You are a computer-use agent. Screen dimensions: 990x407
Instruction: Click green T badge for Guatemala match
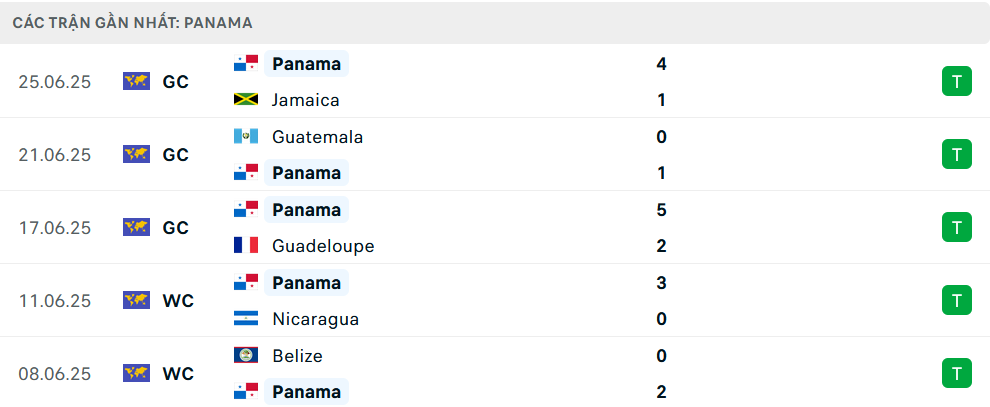click(956, 154)
